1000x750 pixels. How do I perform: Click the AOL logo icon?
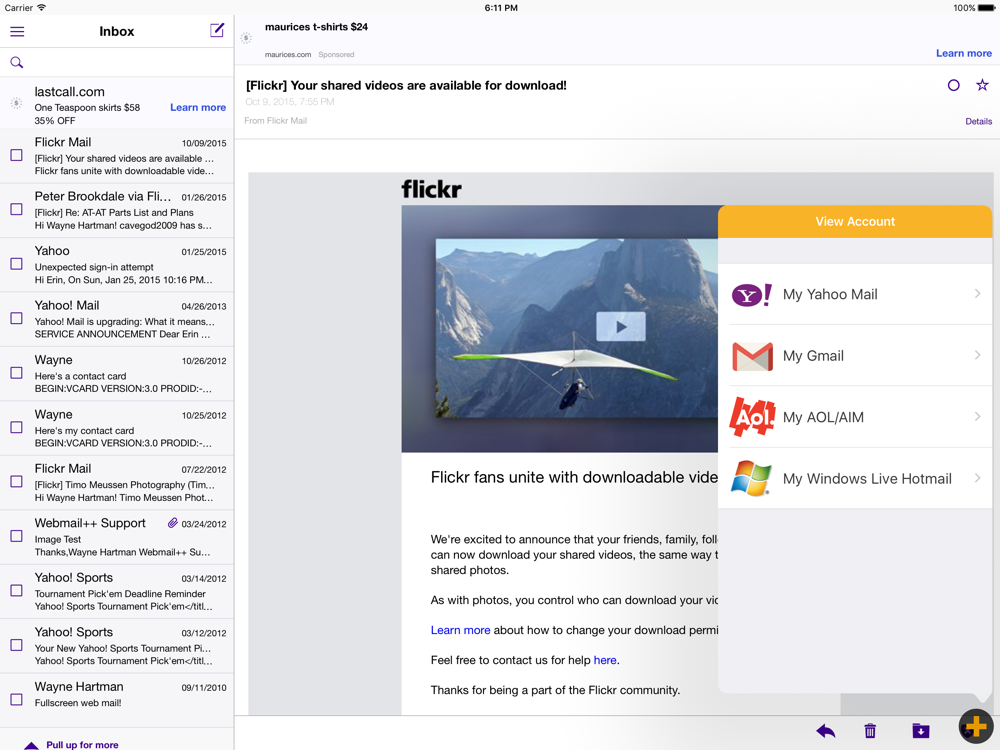[753, 417]
